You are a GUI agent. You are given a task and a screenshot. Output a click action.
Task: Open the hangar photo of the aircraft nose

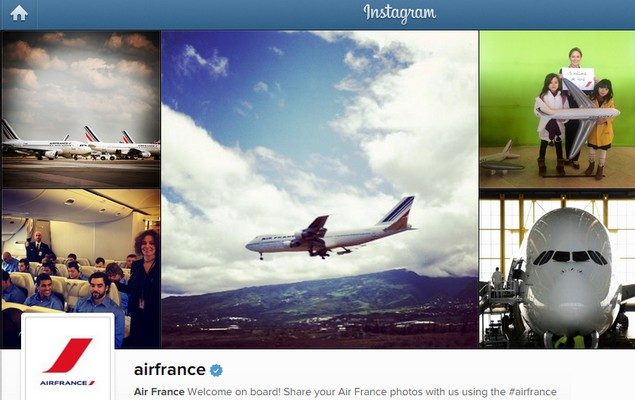coord(557,269)
